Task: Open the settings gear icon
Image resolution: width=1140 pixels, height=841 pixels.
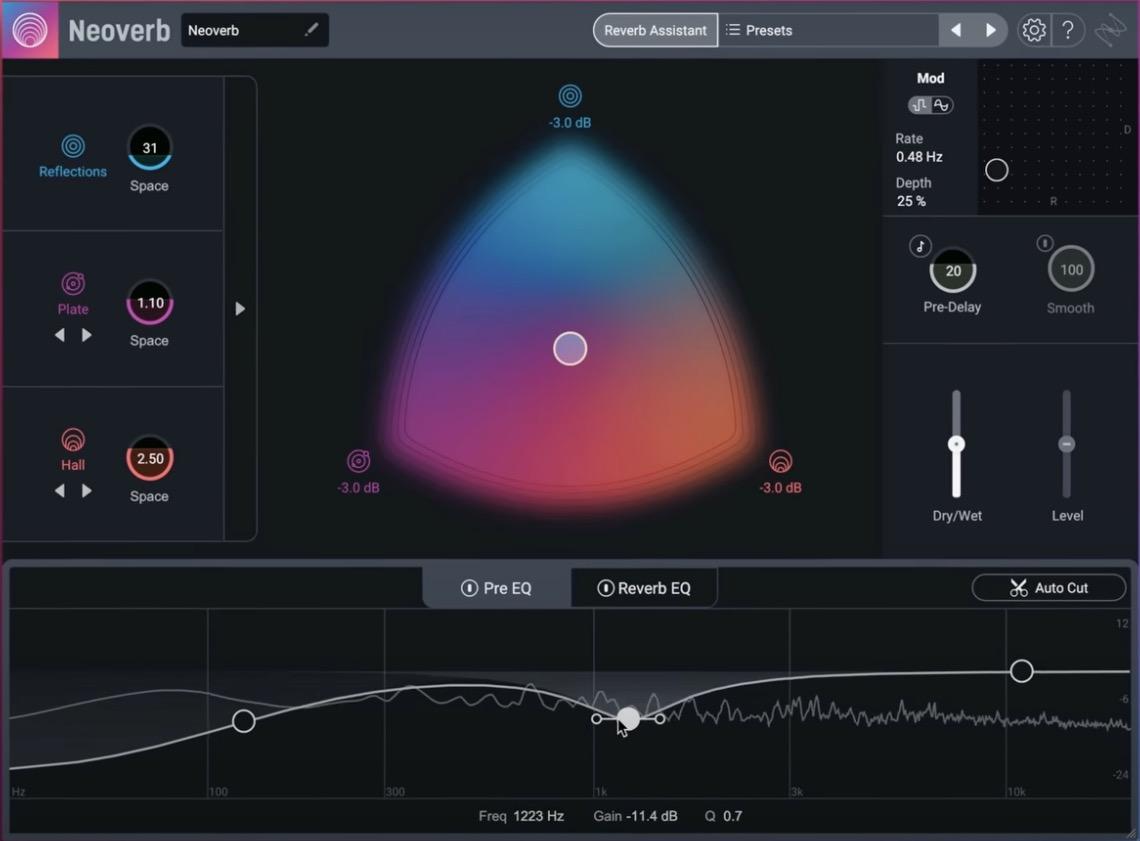Action: 1033,30
